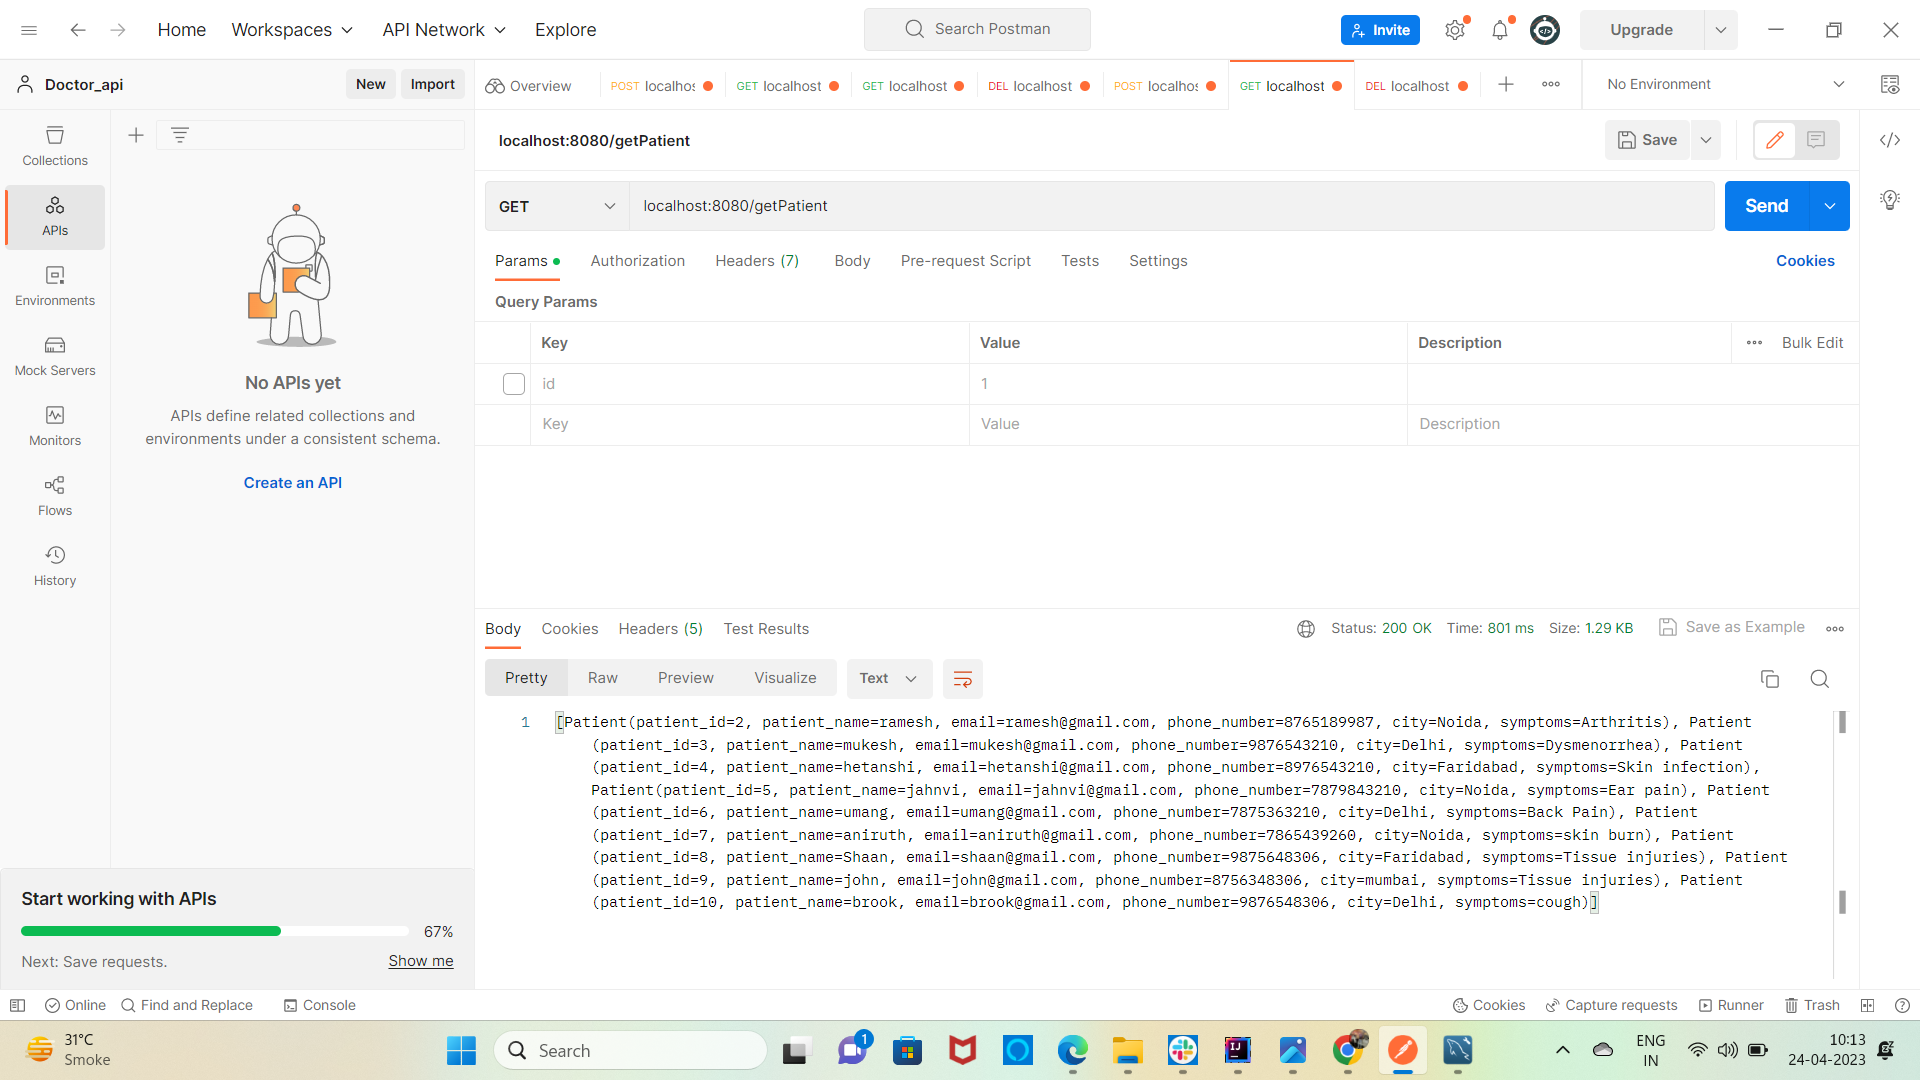Open the History sidebar panel

(55, 566)
